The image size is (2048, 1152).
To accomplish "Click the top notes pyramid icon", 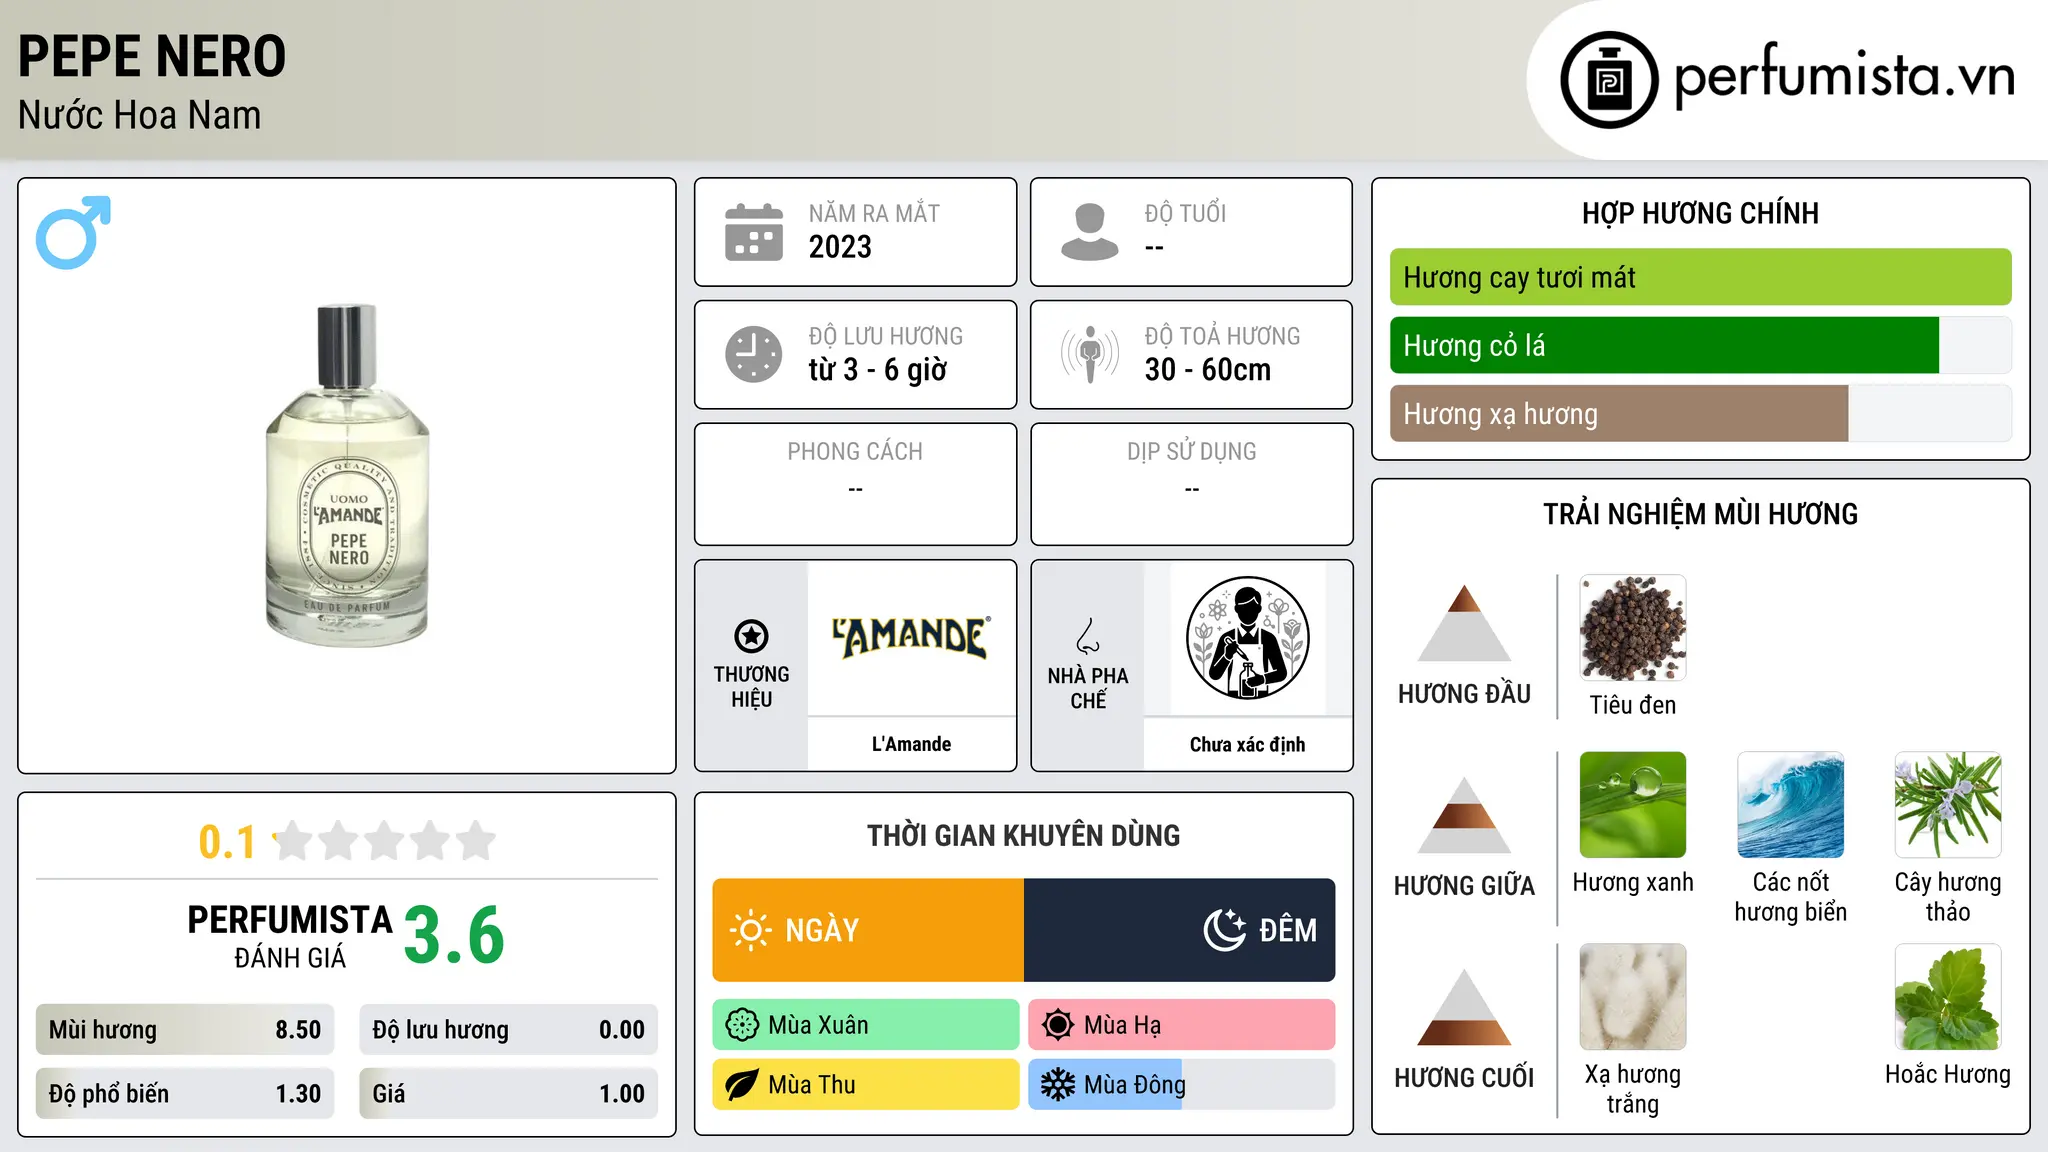I will pyautogui.click(x=1464, y=623).
